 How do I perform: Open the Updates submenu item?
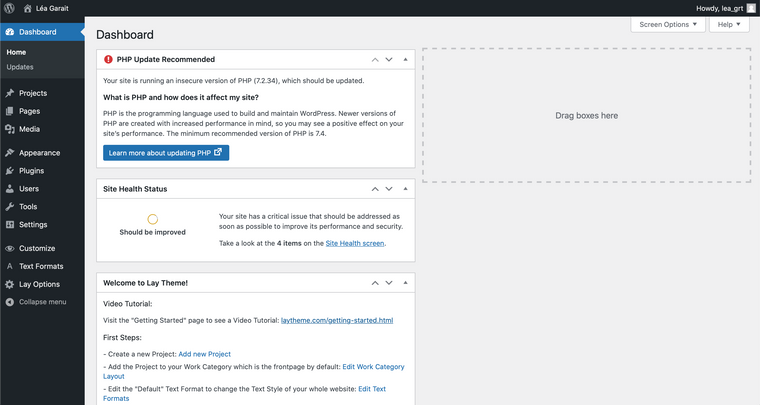coord(21,67)
